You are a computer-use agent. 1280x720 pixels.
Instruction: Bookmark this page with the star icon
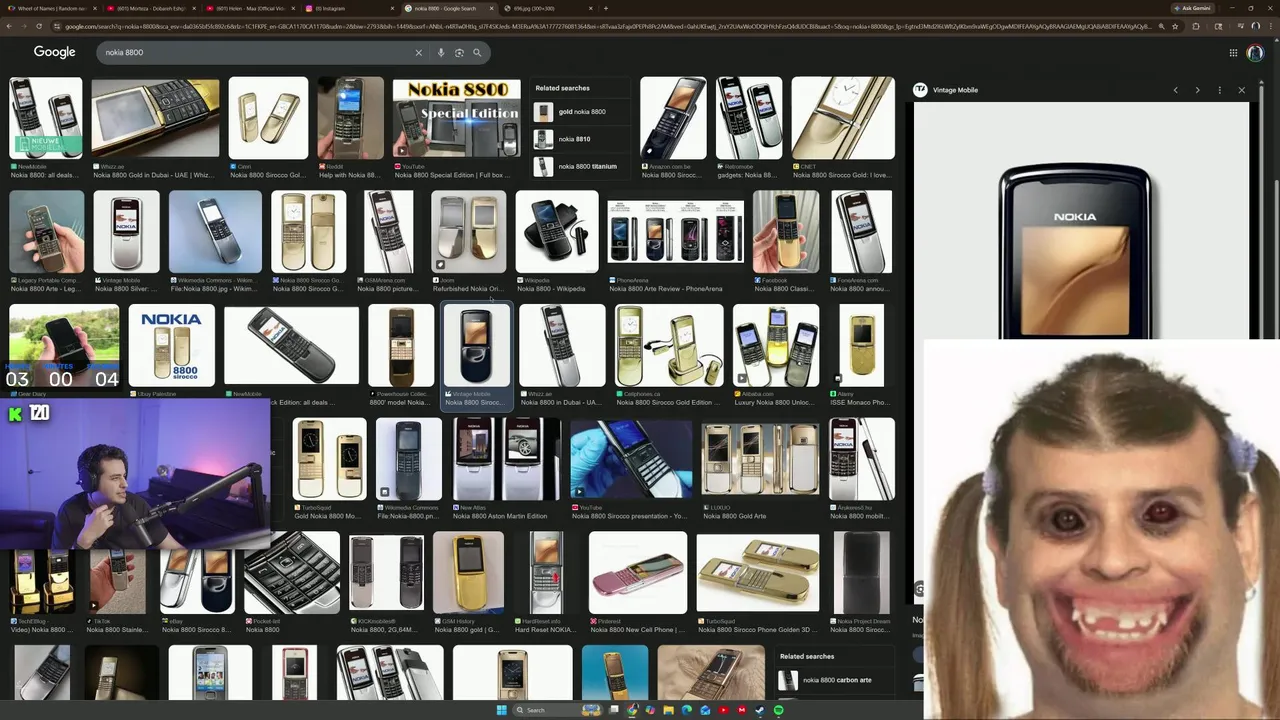click(1176, 26)
